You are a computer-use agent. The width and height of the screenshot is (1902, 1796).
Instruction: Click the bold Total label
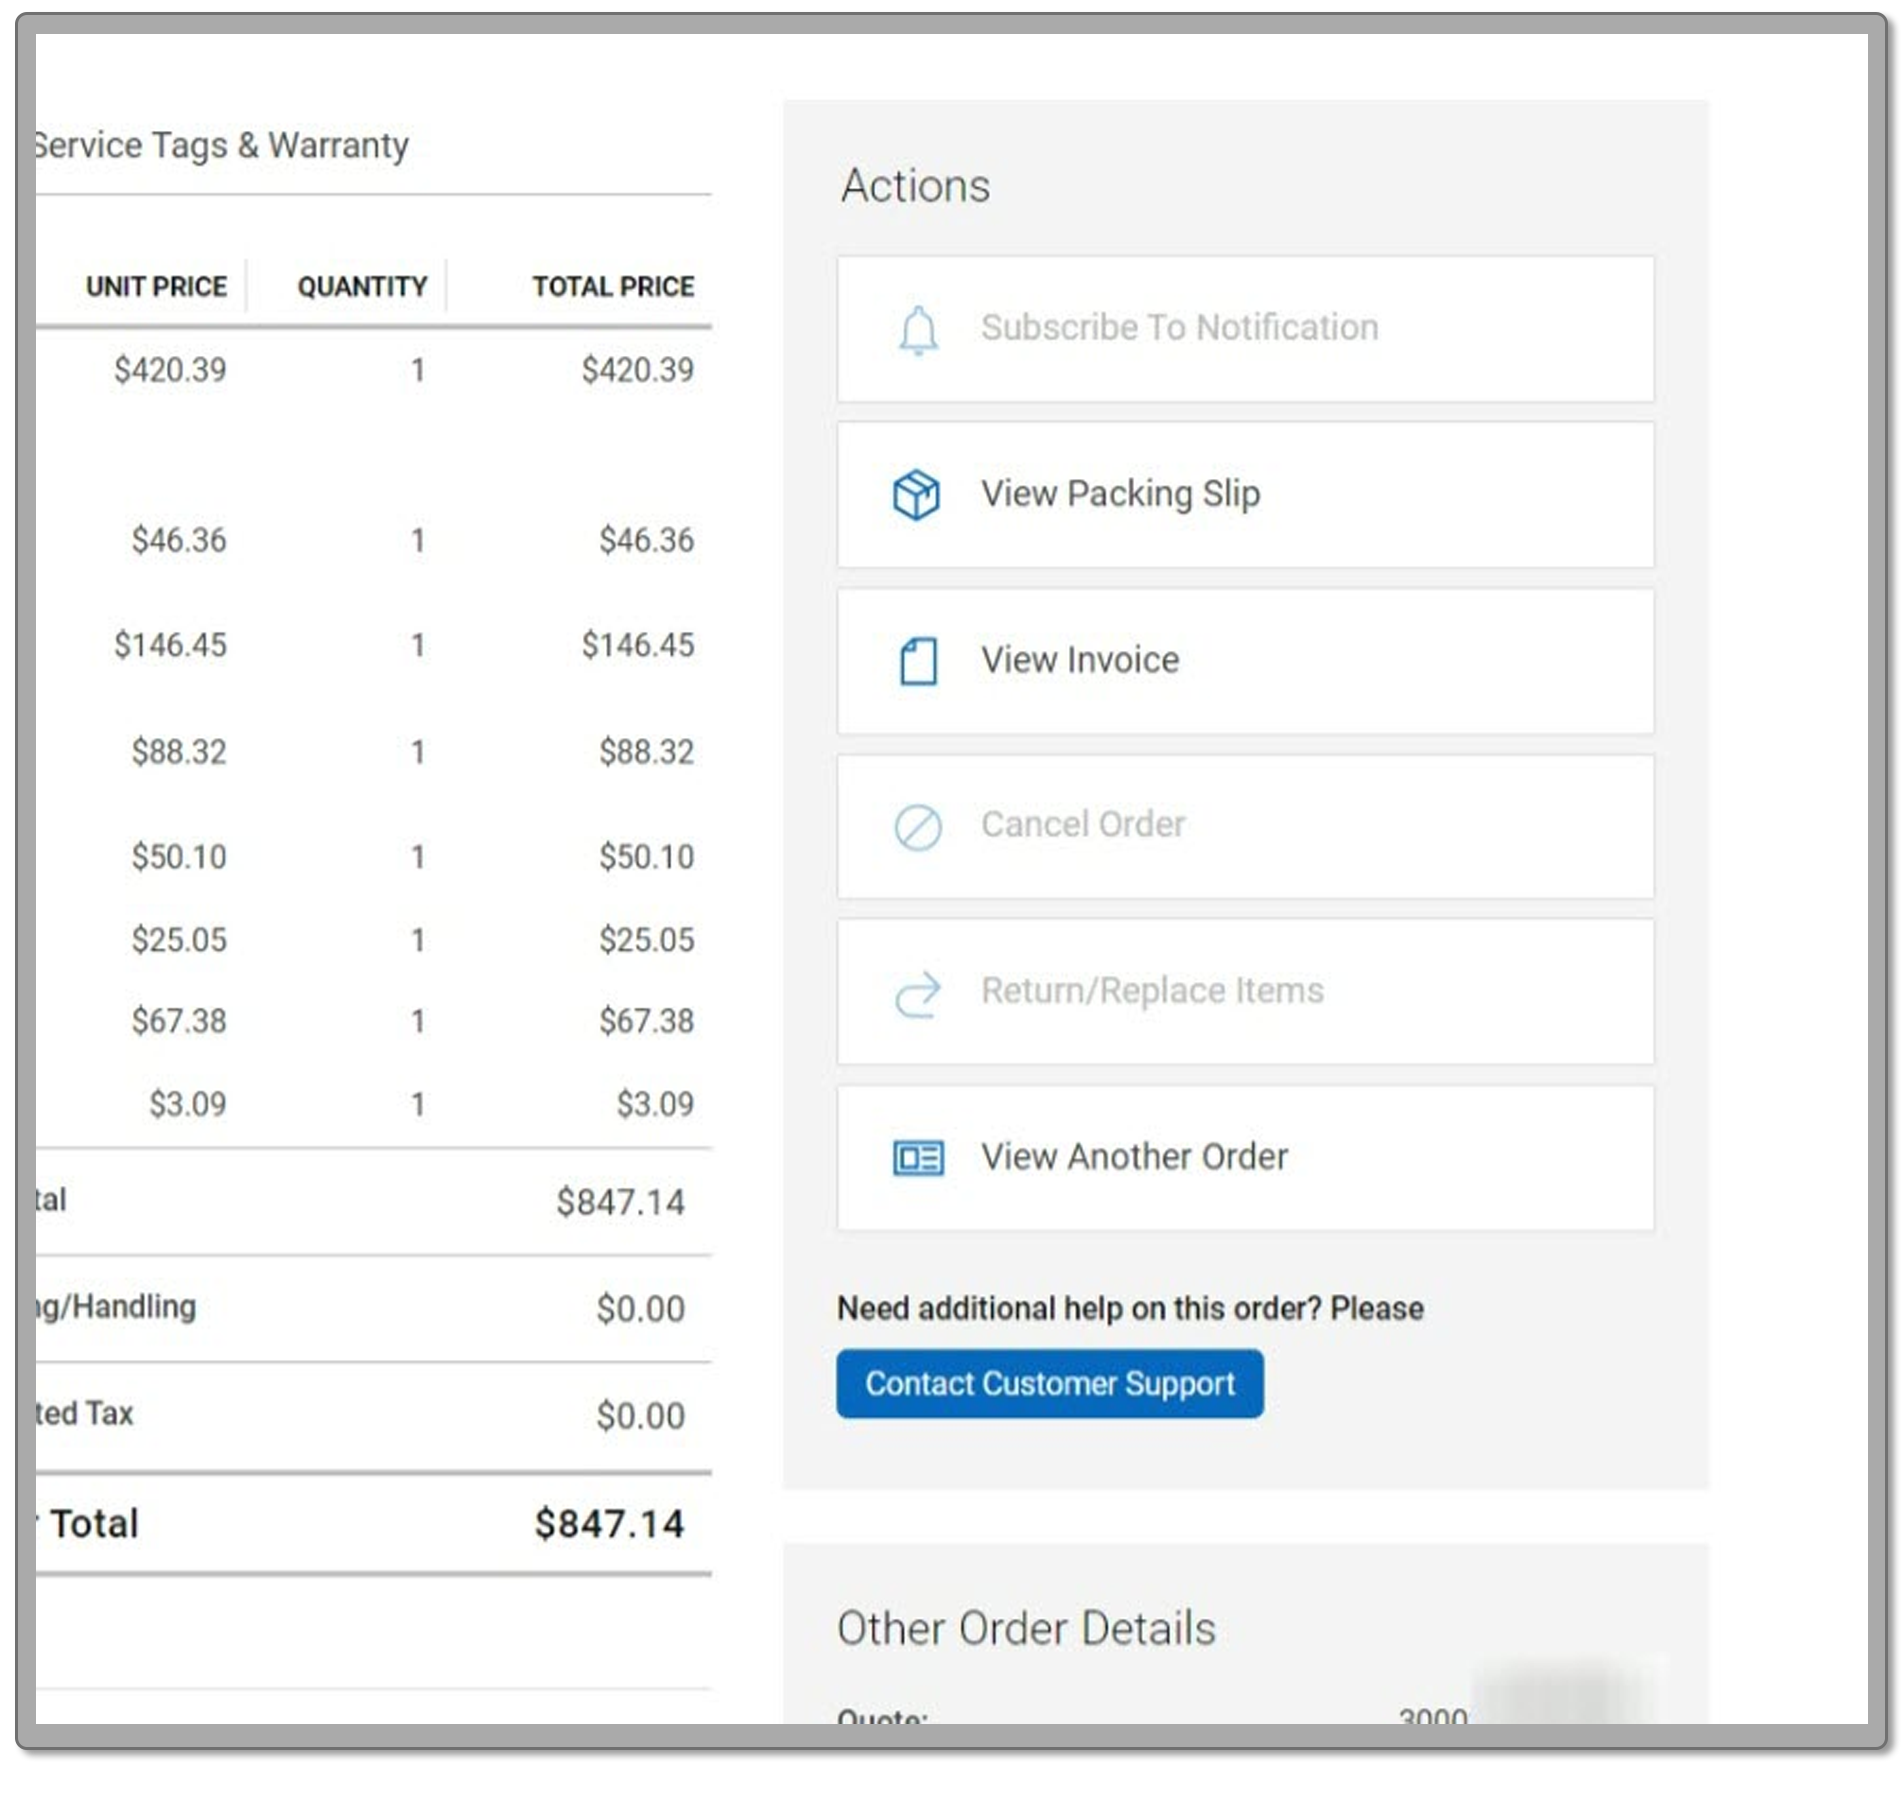tap(94, 1524)
